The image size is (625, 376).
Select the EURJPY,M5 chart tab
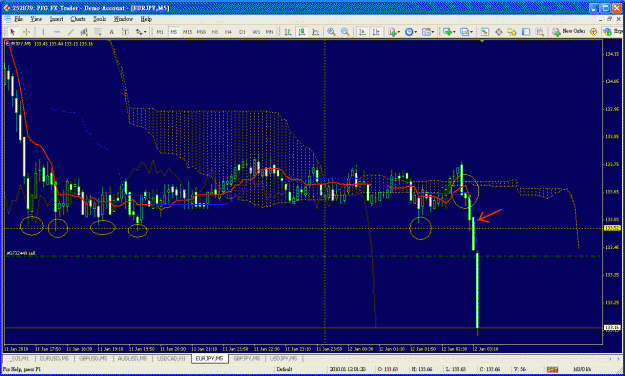tap(210, 359)
